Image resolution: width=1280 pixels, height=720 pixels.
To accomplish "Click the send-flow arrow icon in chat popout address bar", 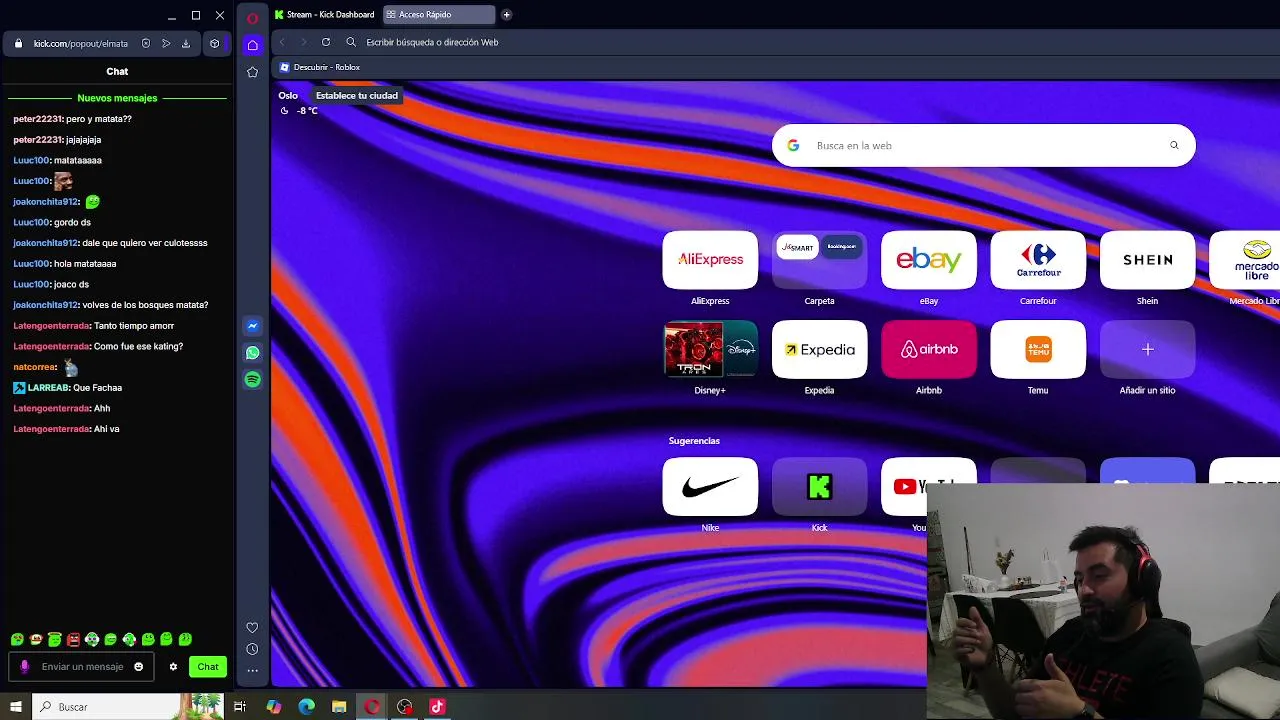I will pyautogui.click(x=165, y=44).
